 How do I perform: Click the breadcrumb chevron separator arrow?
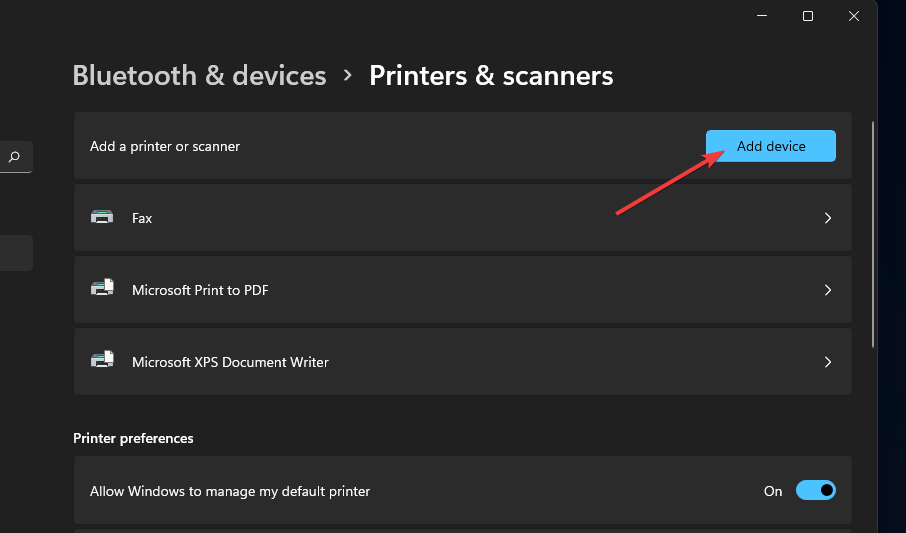348,76
